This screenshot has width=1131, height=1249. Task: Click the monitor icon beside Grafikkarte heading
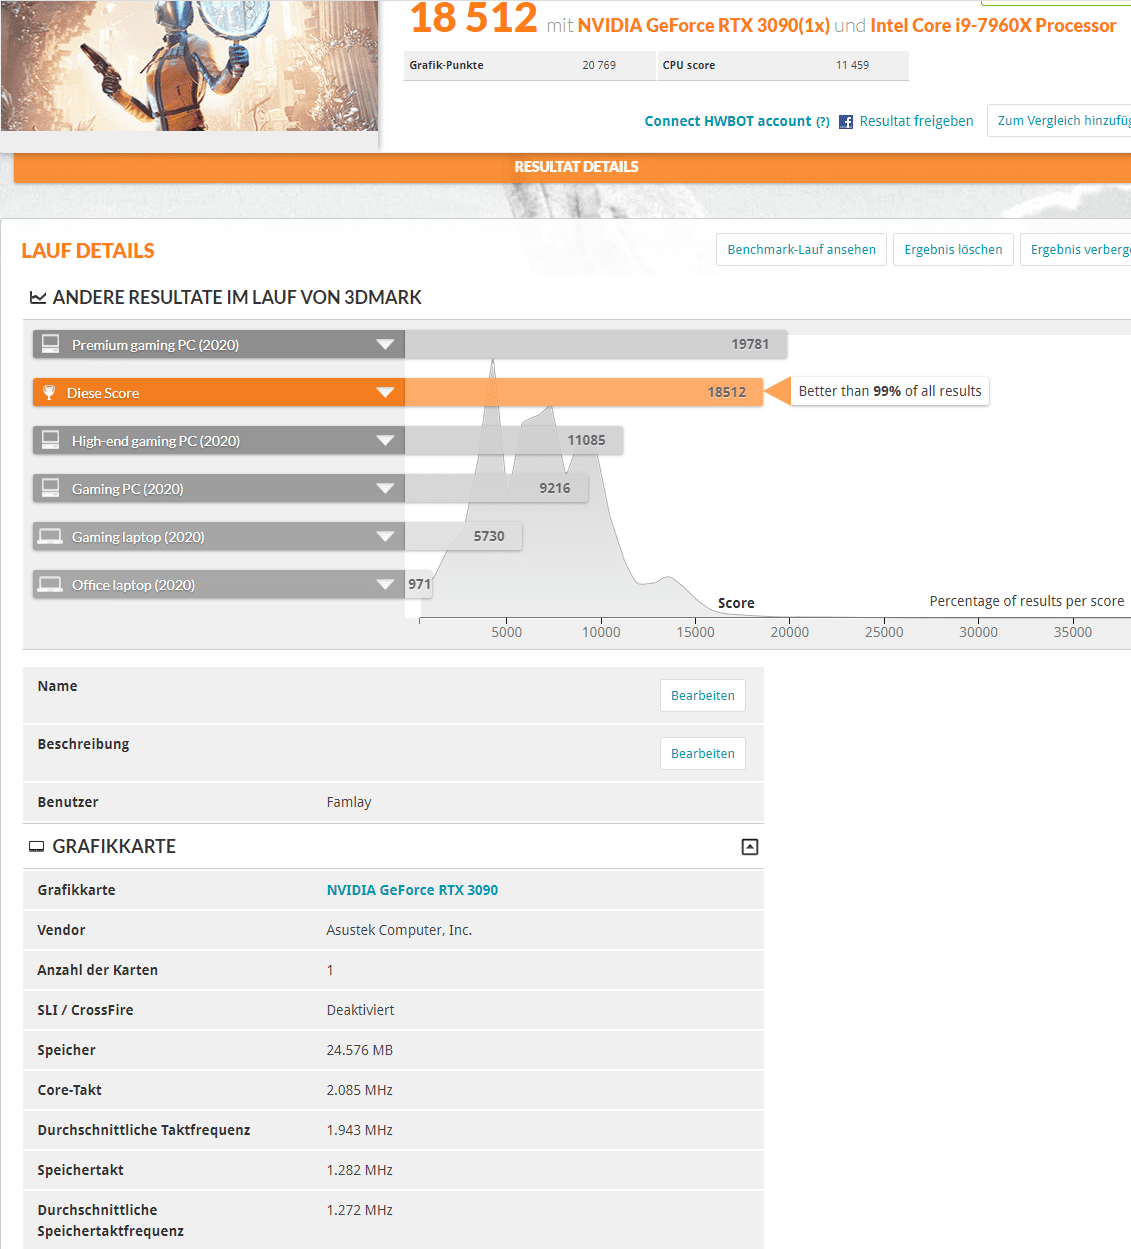coord(37,847)
